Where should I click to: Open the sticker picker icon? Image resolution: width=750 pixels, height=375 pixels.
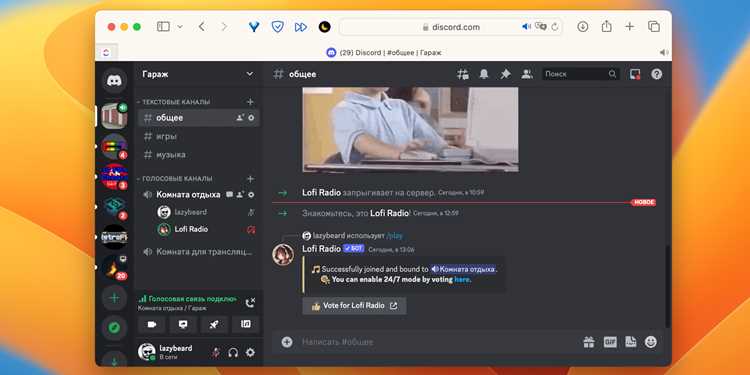tap(631, 342)
